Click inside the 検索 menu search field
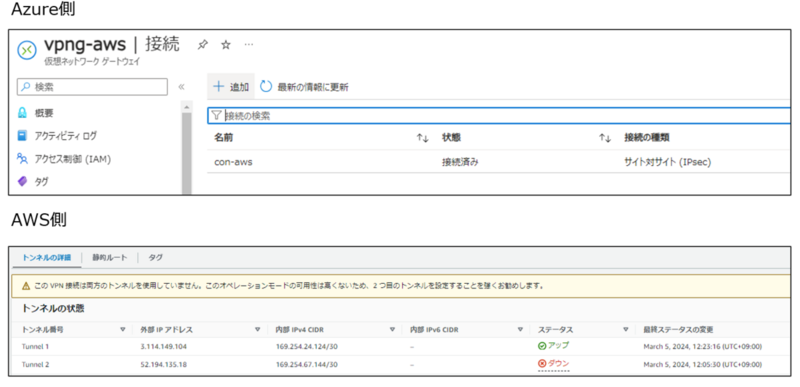Screen dimensions: 800x387 tap(92, 87)
